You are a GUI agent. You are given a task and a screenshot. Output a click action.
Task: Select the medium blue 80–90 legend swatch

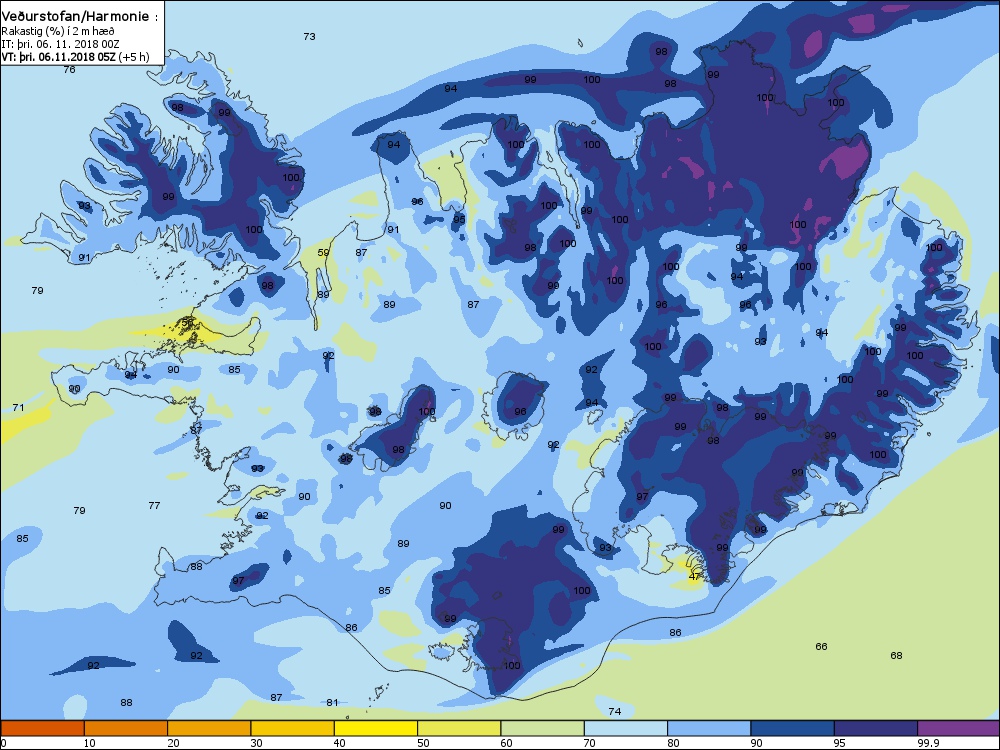click(x=709, y=728)
